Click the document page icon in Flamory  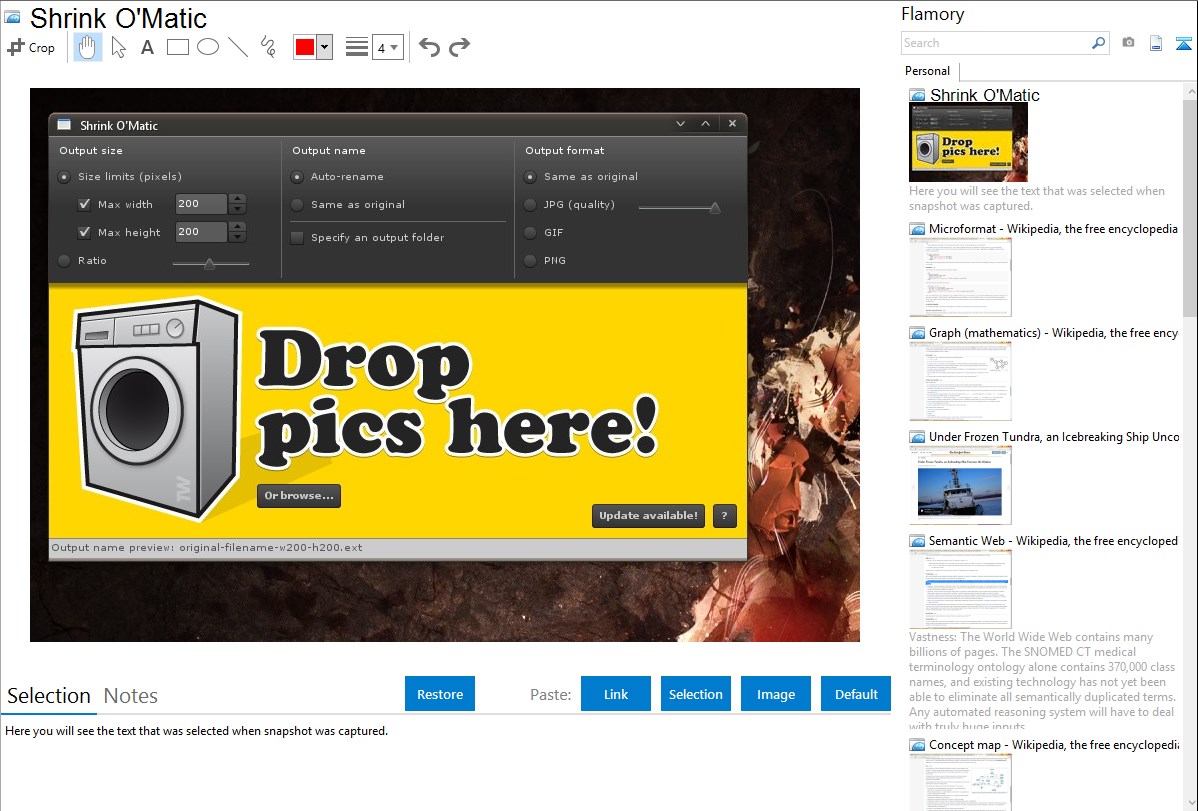[1156, 43]
